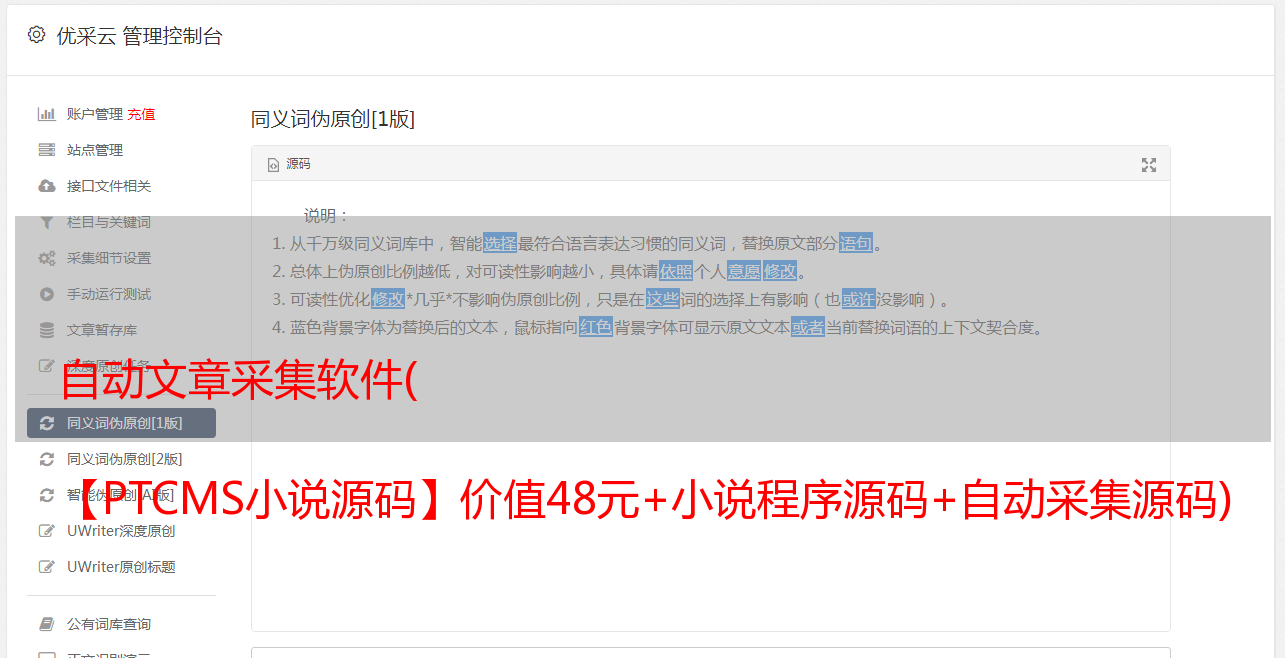The image size is (1285, 658).
Task: Click the red 充值 recharge link
Action: pos(141,114)
